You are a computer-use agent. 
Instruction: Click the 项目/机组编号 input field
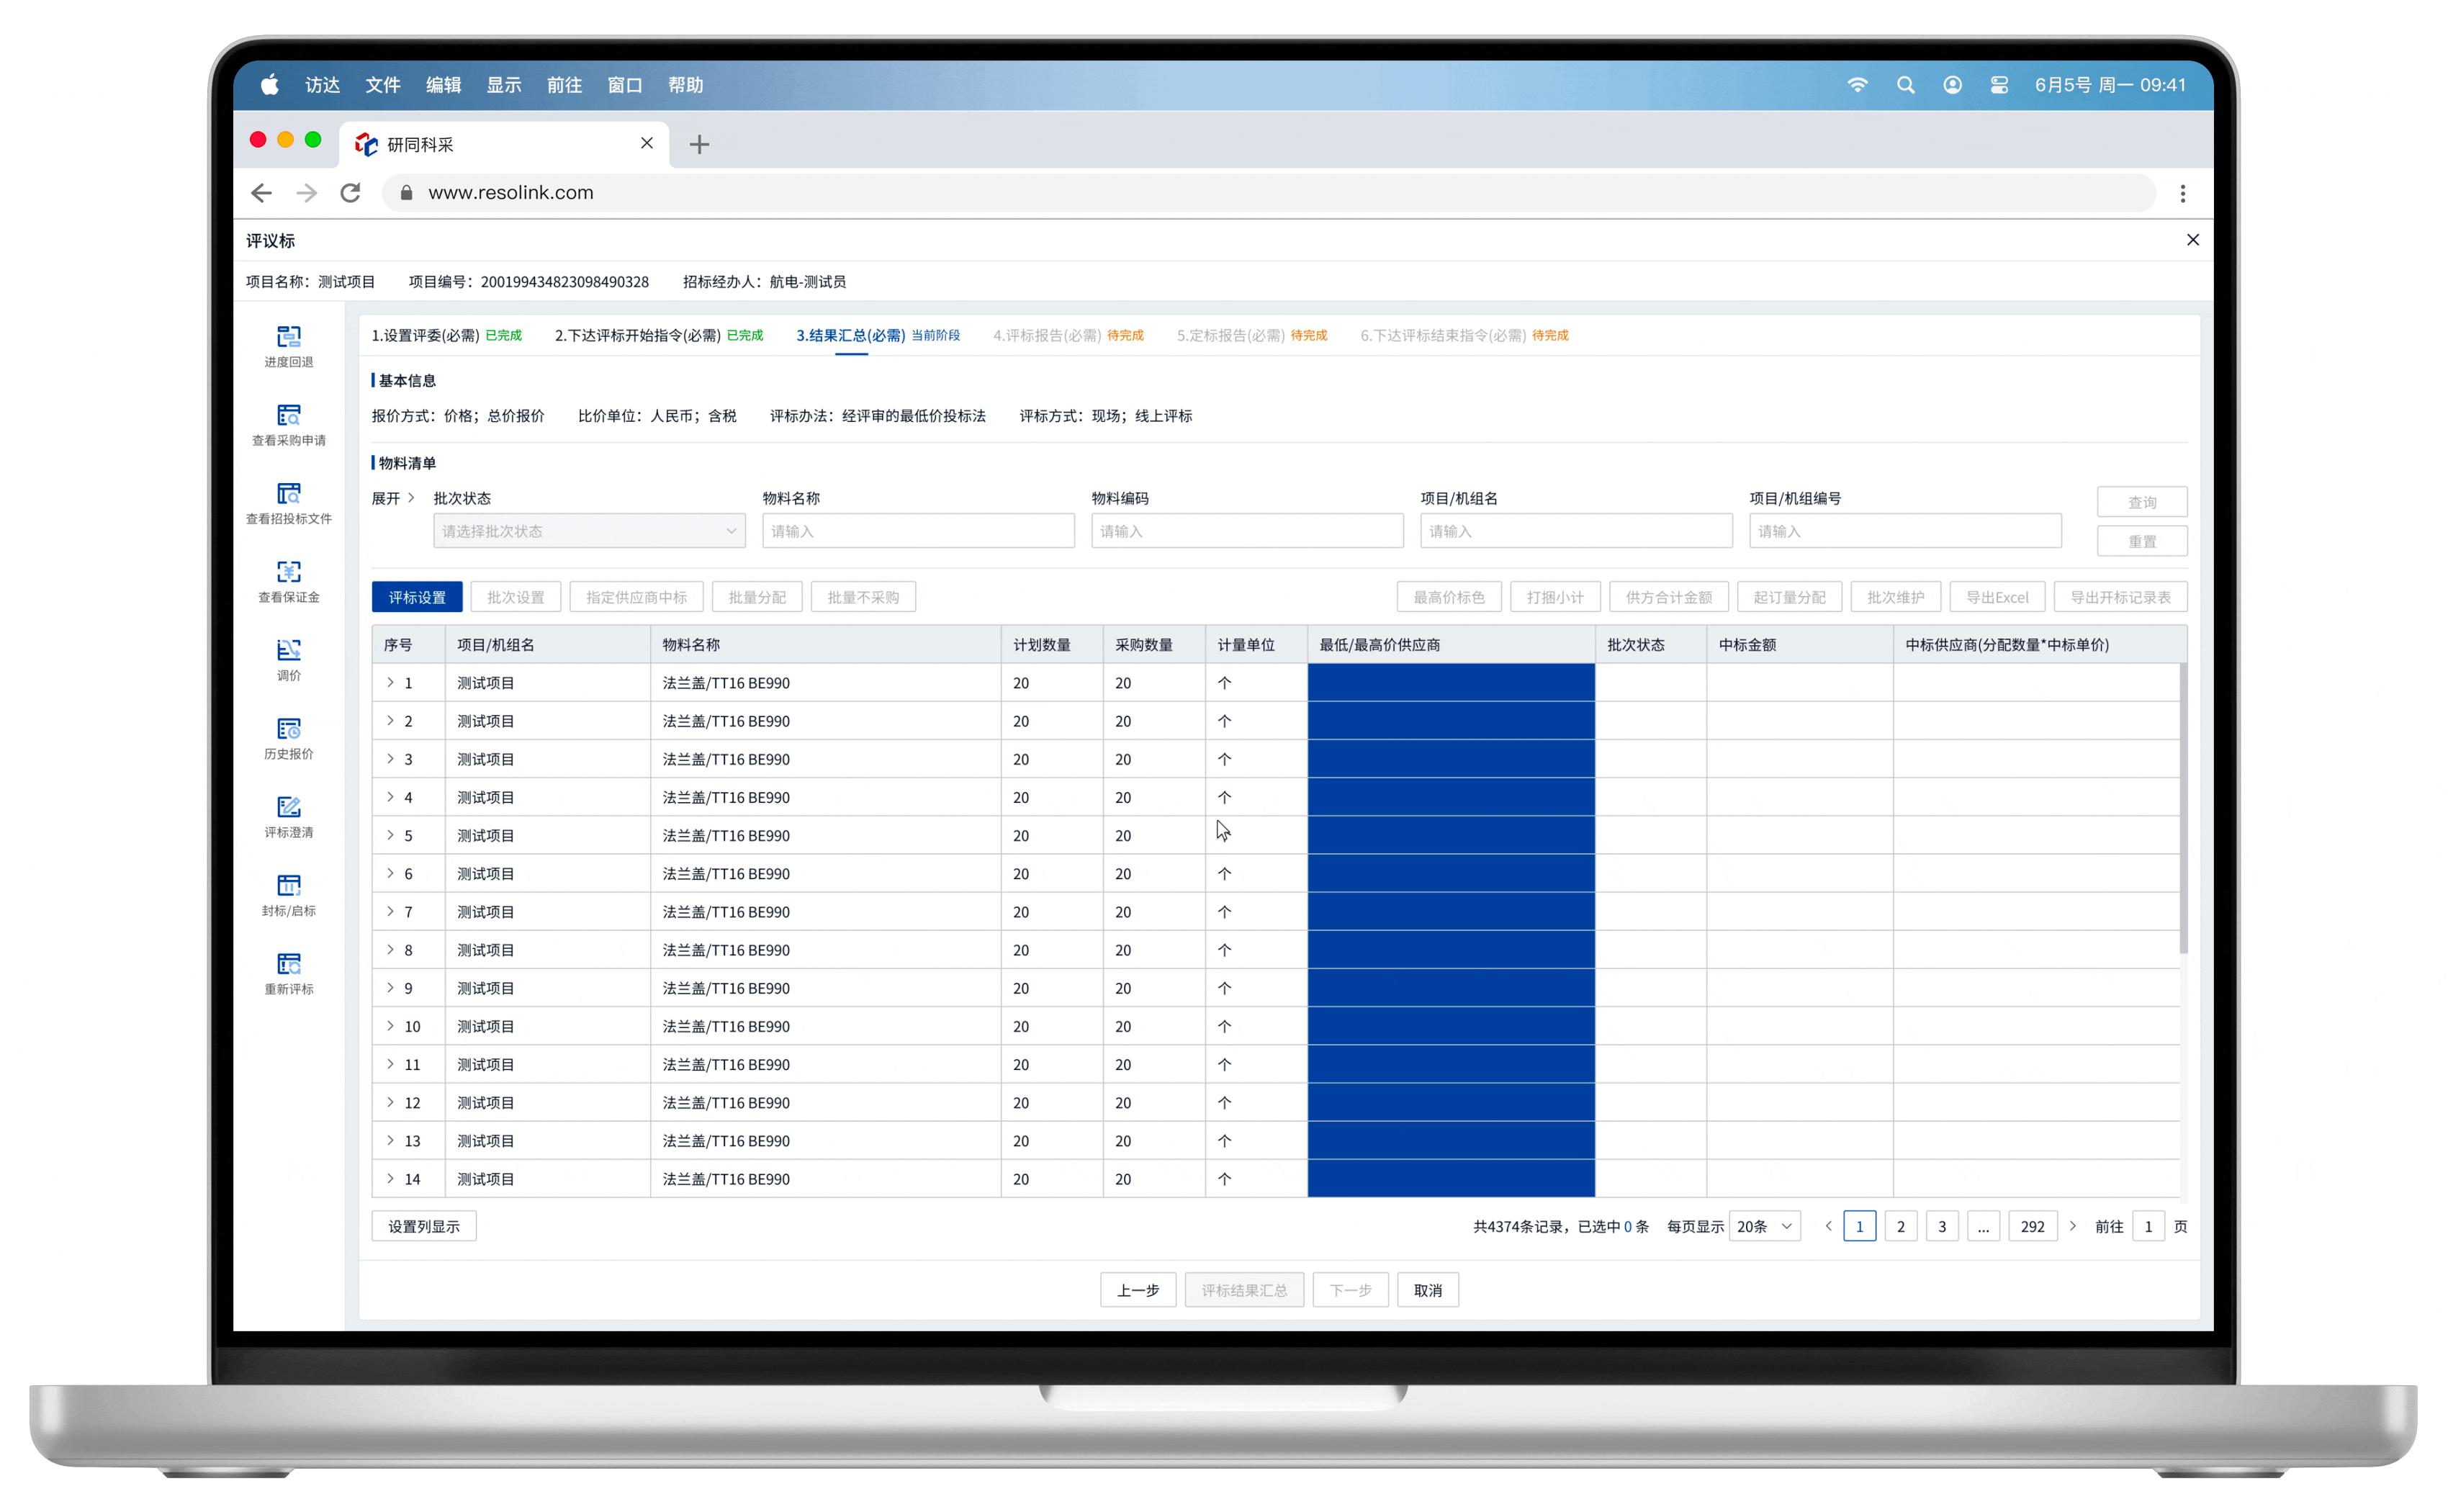click(x=1905, y=531)
